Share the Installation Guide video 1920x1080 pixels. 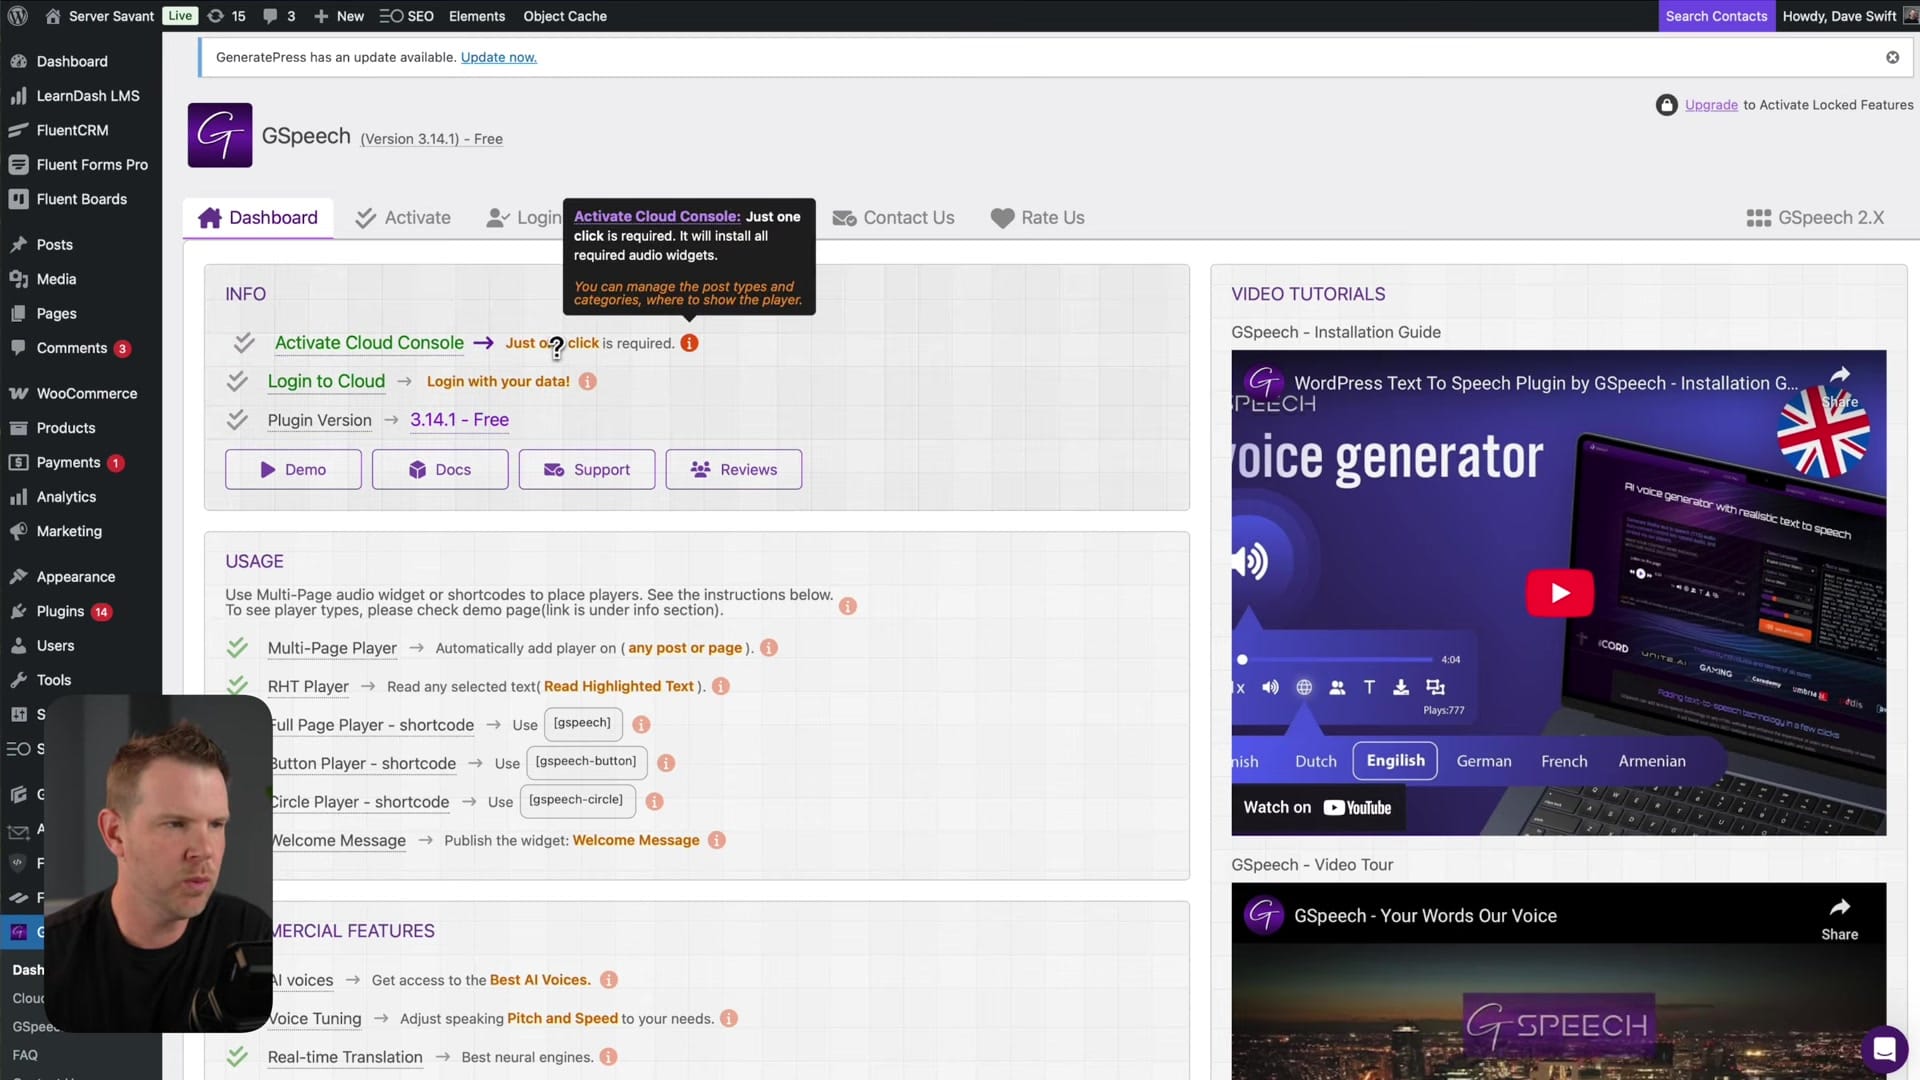(x=1839, y=386)
